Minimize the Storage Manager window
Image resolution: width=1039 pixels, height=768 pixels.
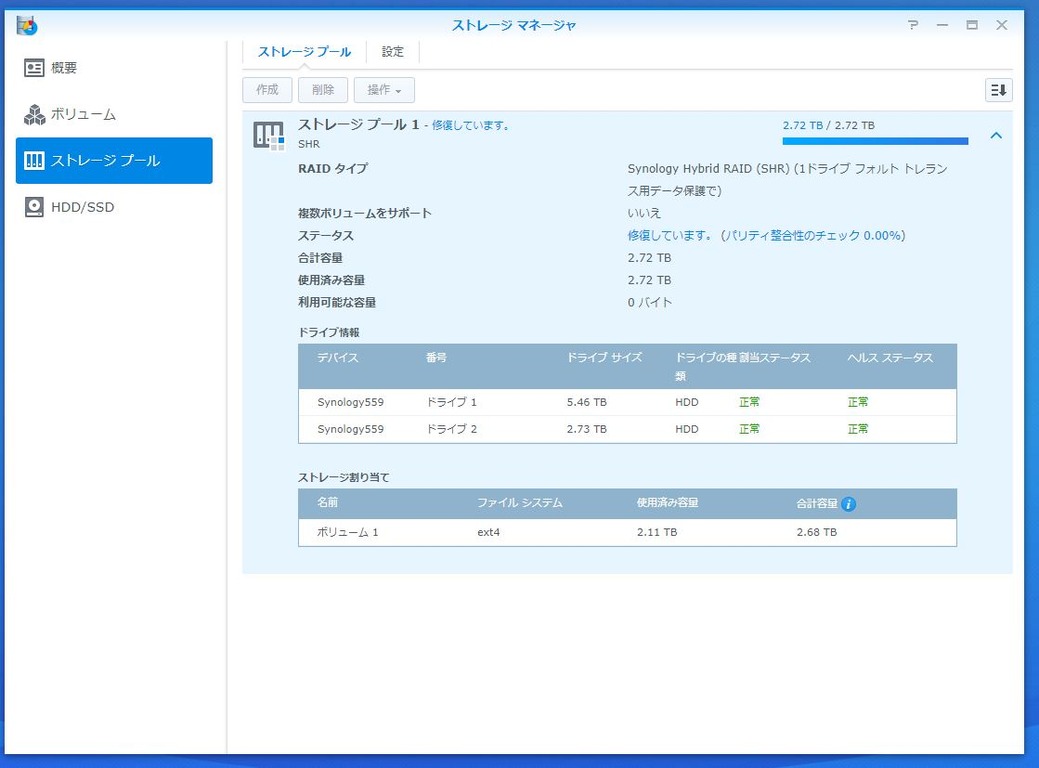tap(942, 25)
